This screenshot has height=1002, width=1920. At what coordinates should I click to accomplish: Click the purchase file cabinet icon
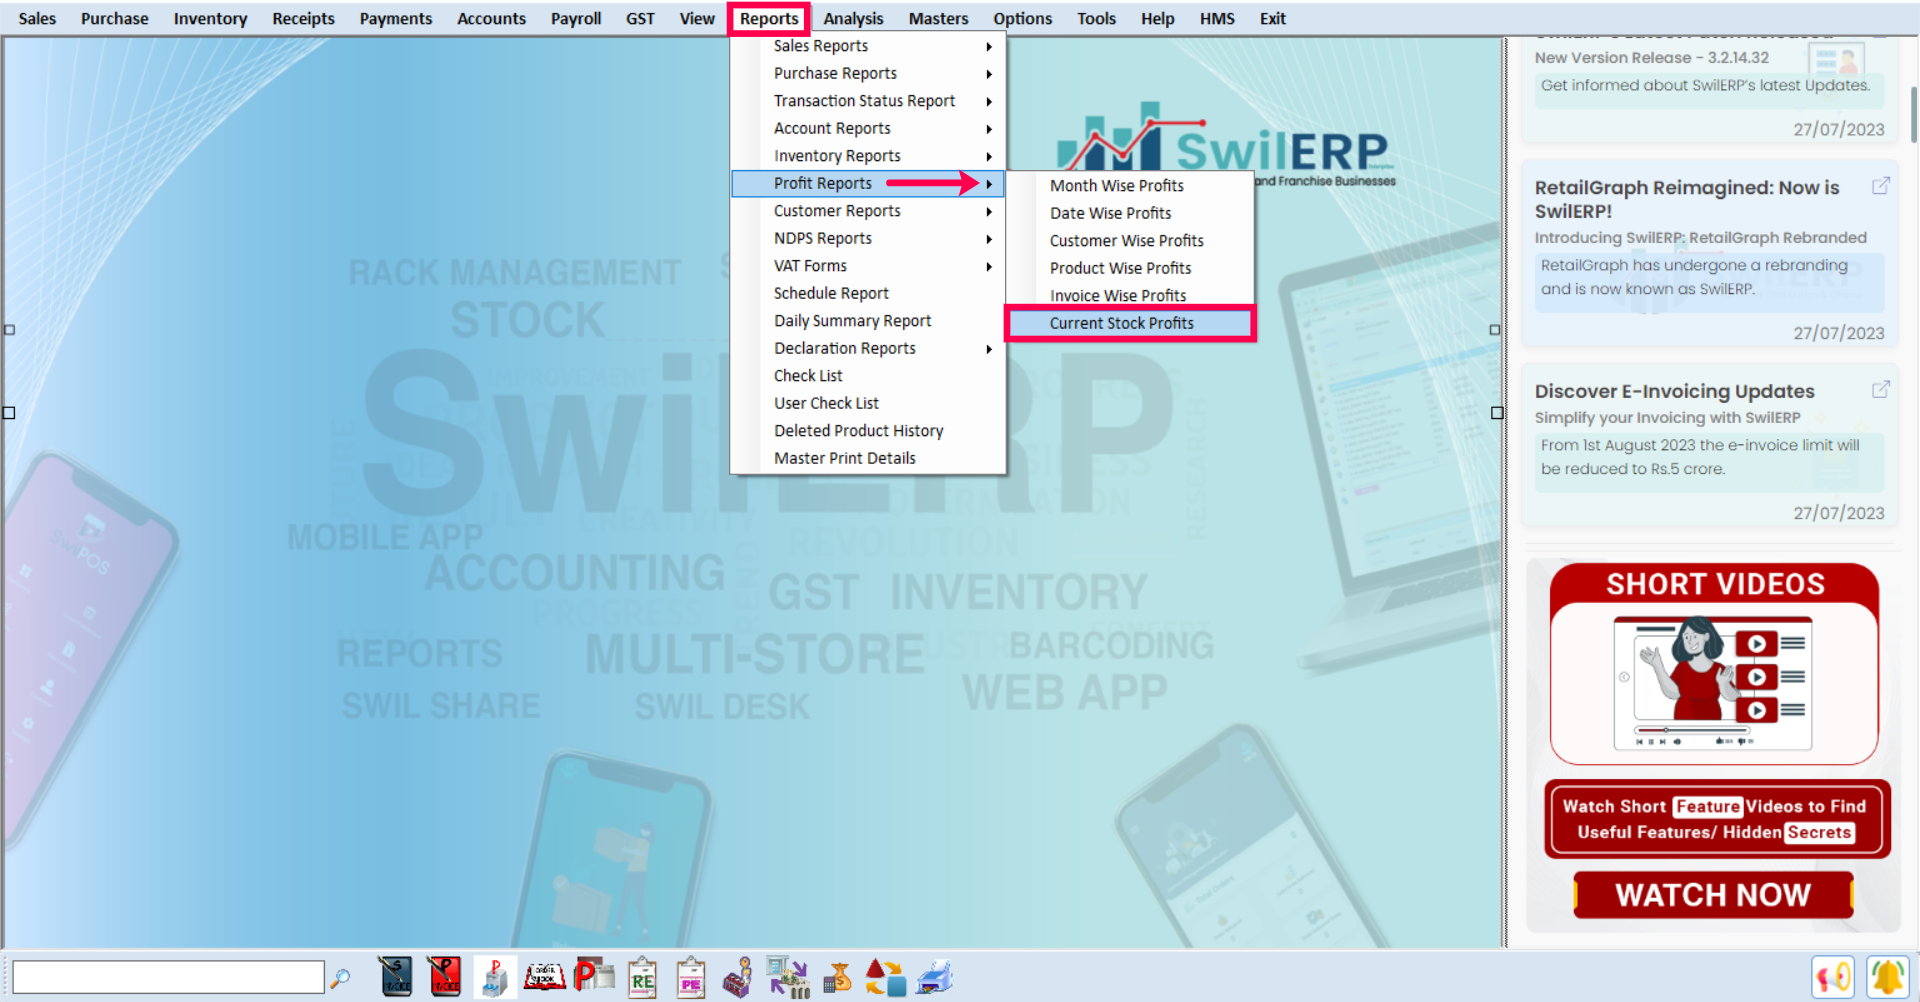click(495, 977)
